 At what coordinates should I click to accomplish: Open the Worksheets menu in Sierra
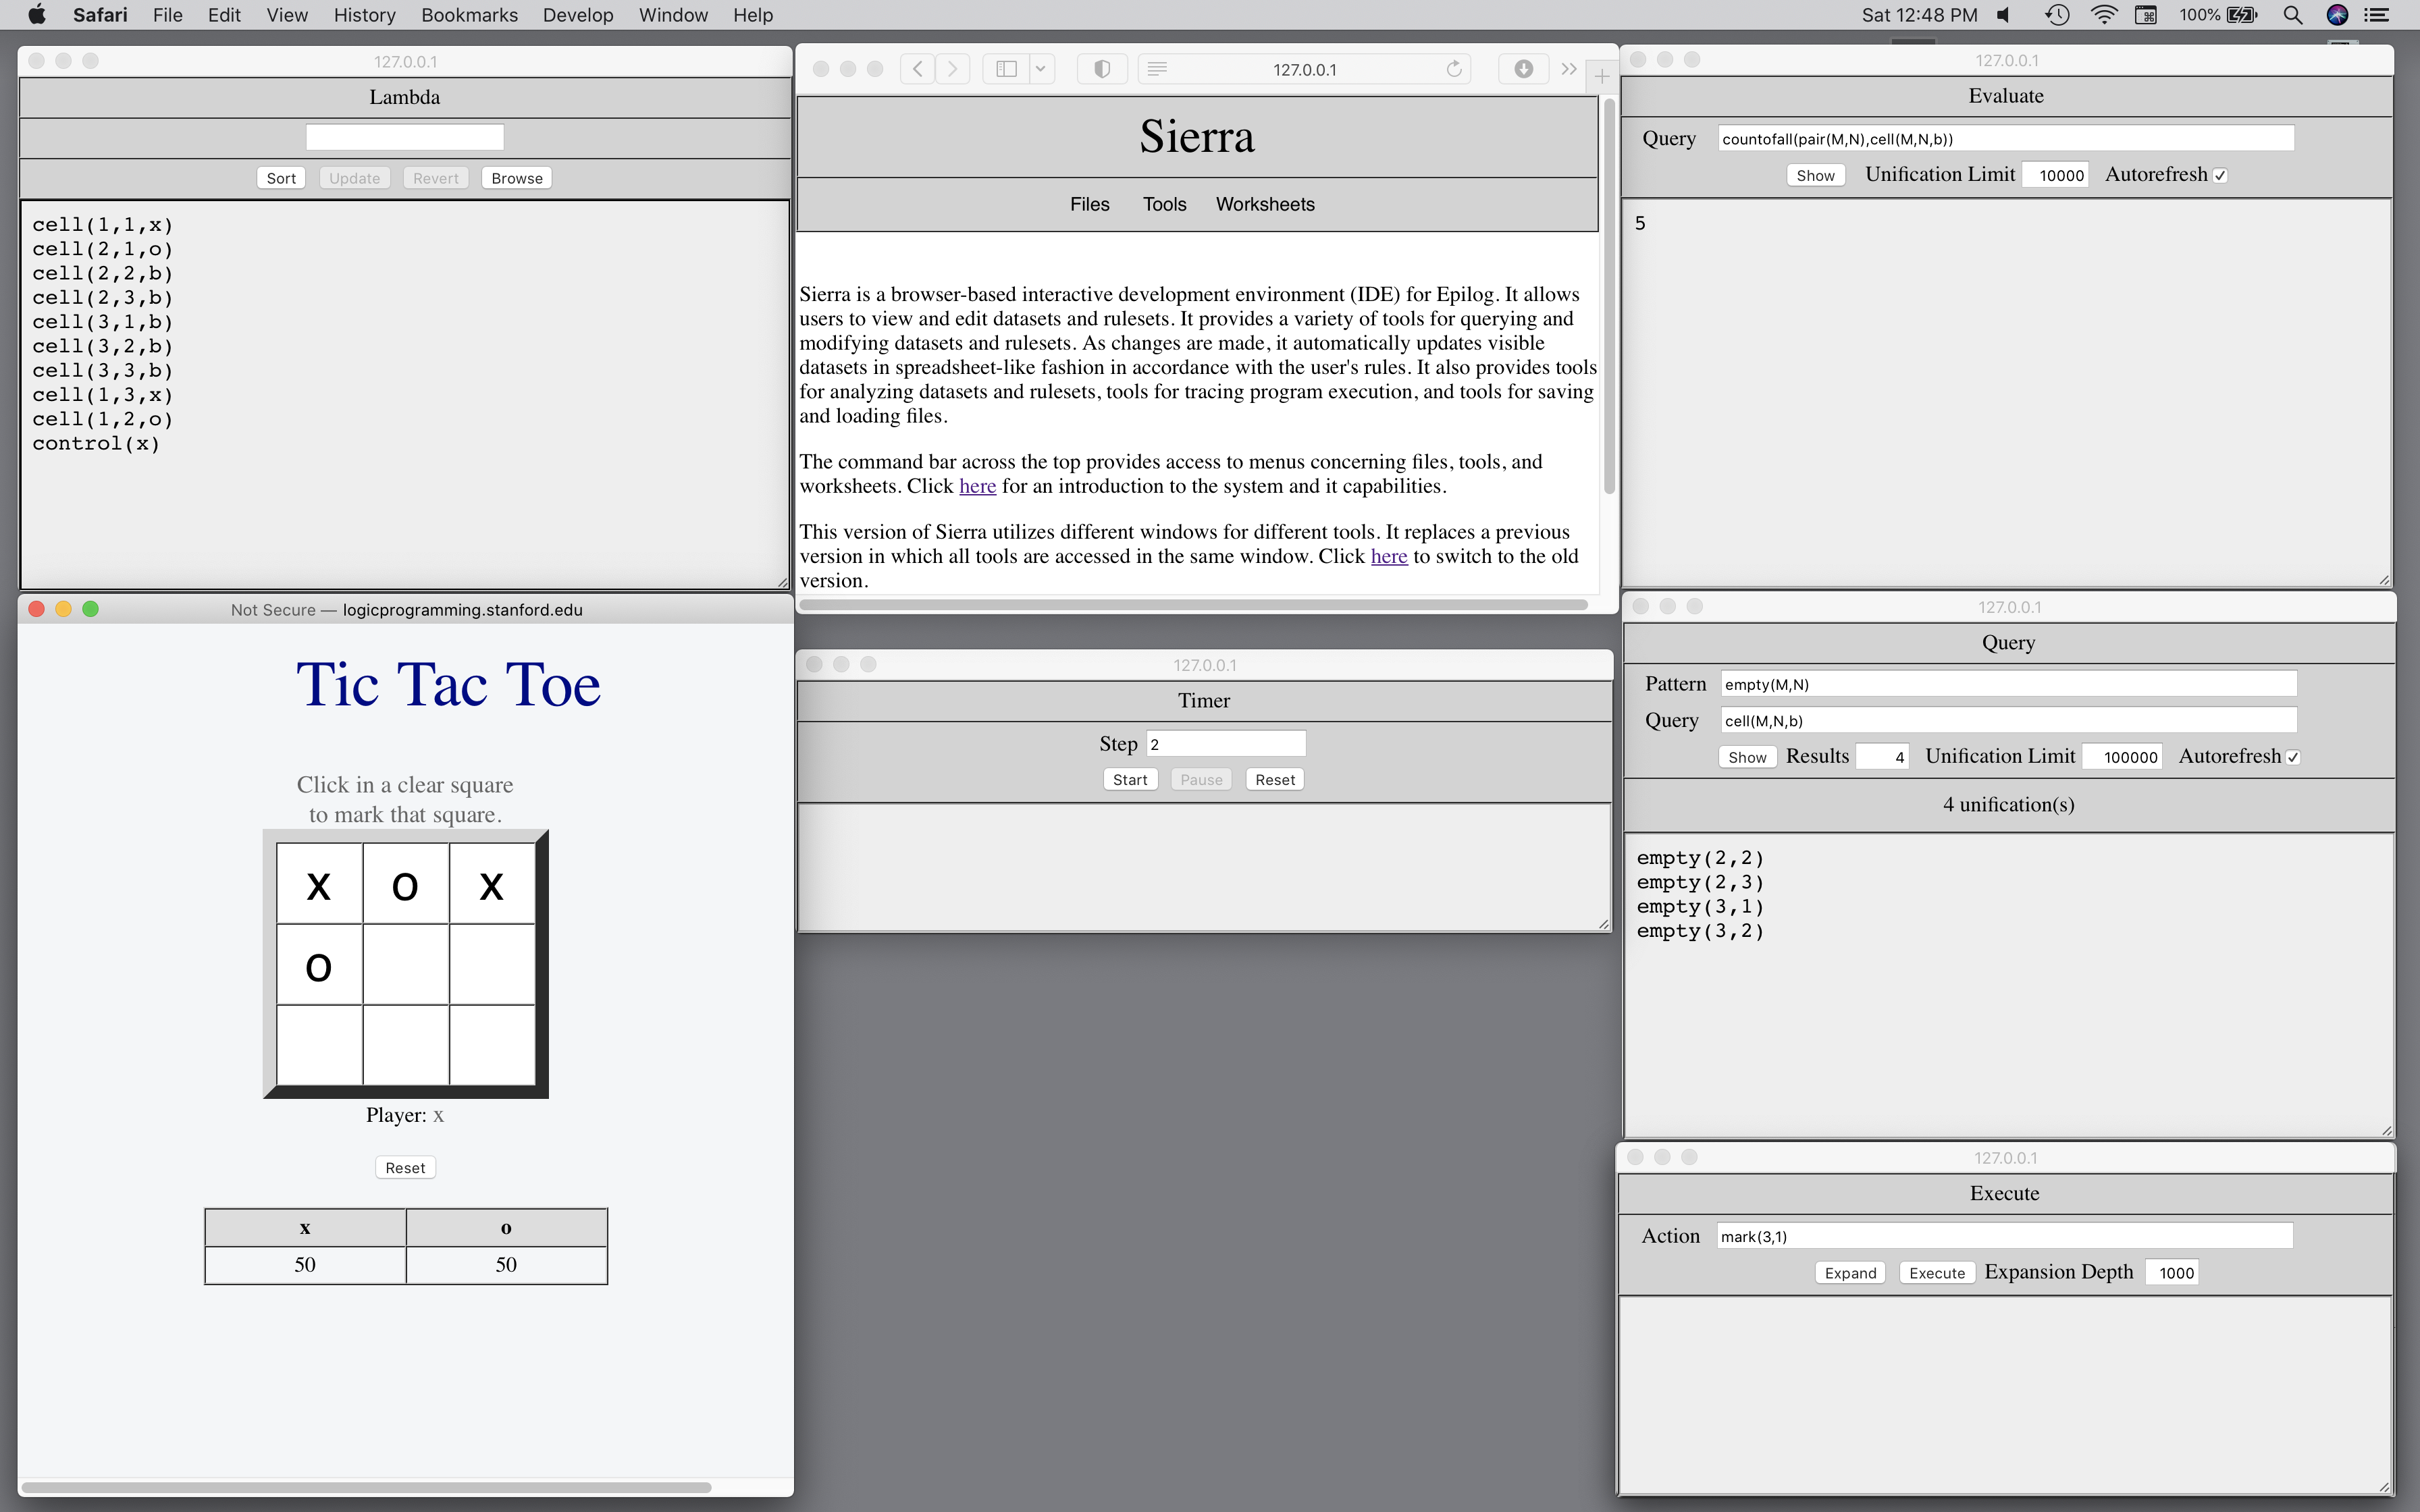[1265, 204]
